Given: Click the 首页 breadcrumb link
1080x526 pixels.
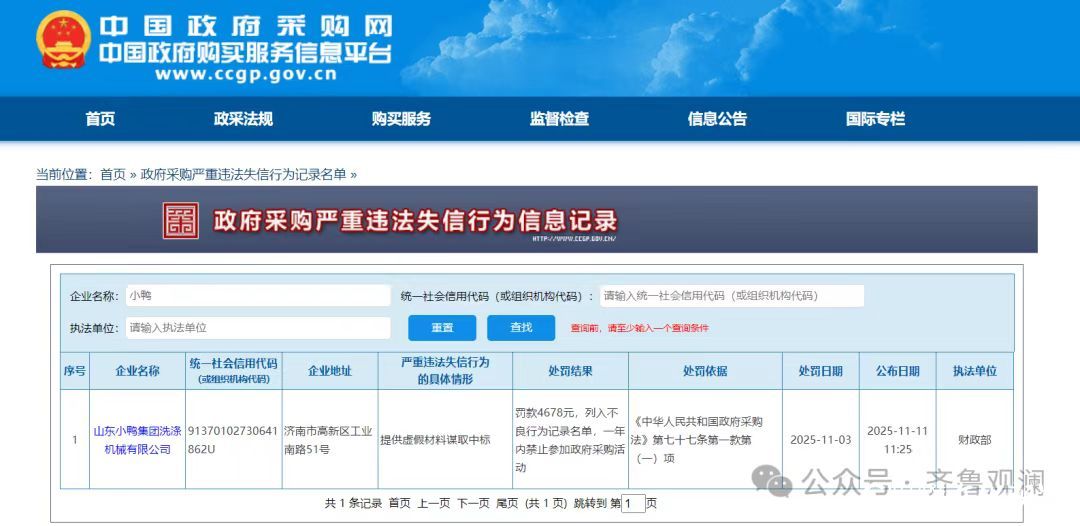Looking at the screenshot, I should 113,175.
